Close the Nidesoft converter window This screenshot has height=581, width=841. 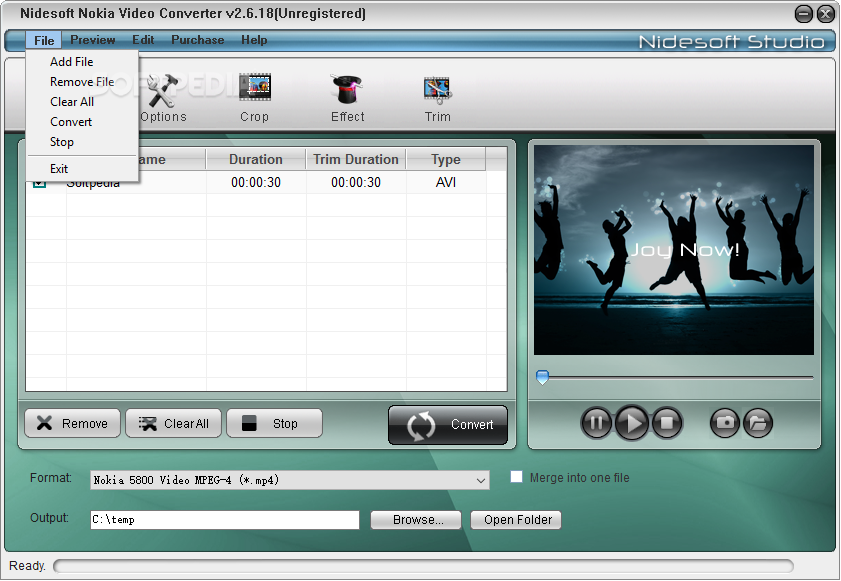tap(825, 14)
